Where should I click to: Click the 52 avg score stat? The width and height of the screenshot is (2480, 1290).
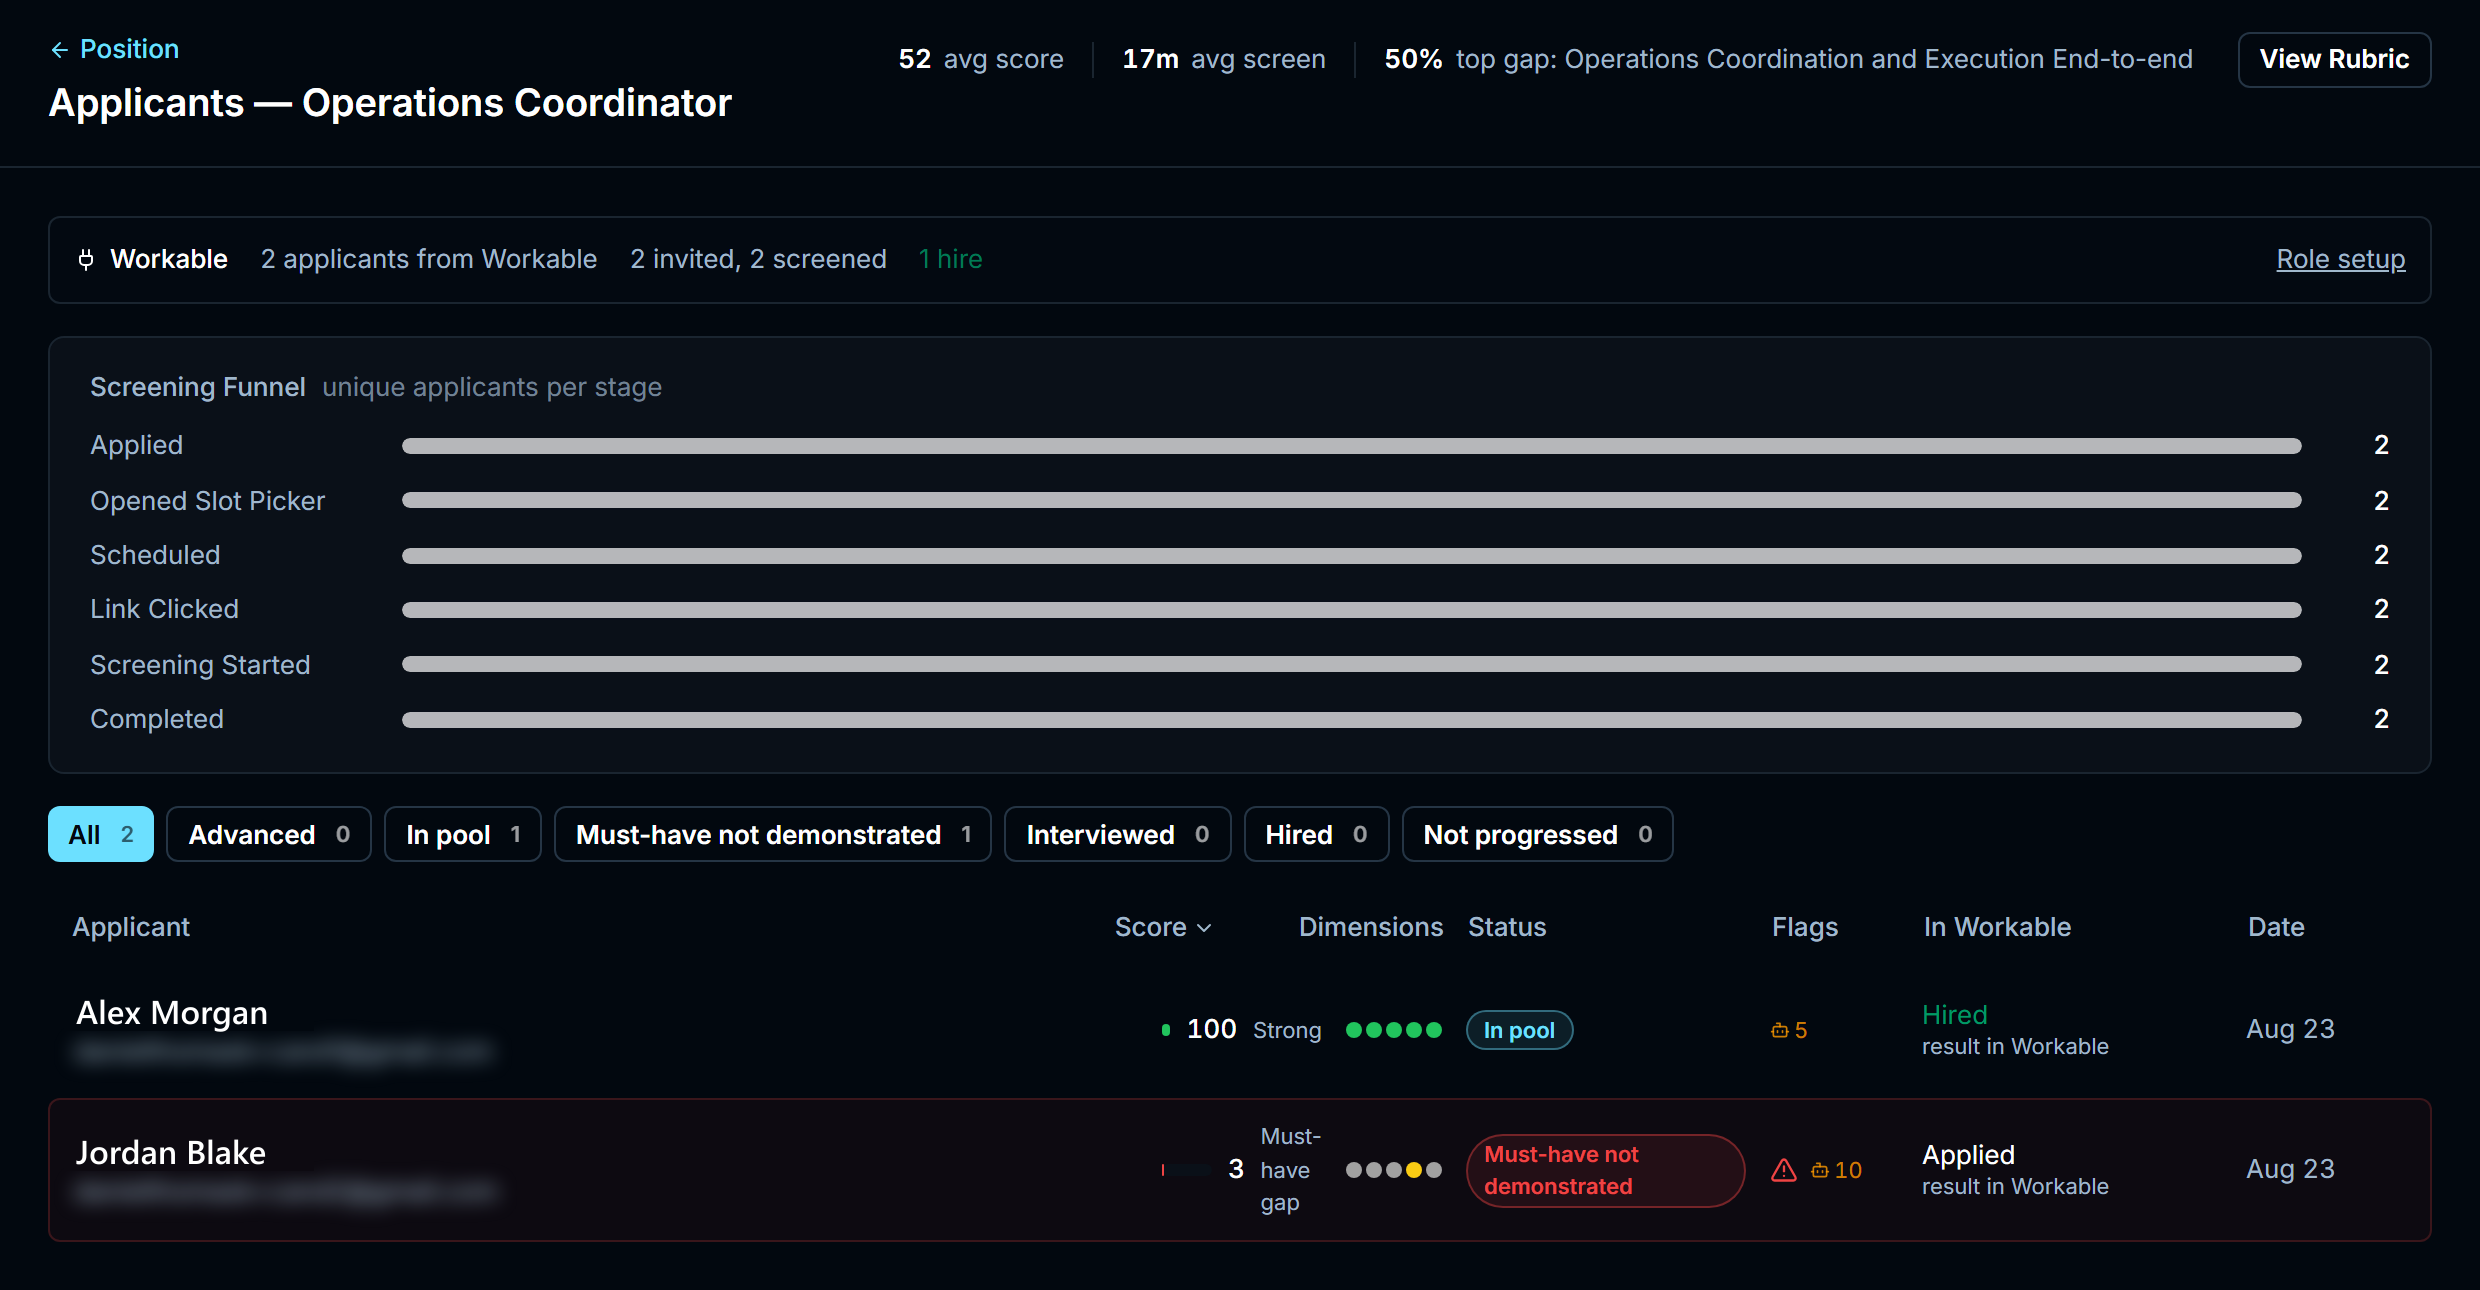980,59
